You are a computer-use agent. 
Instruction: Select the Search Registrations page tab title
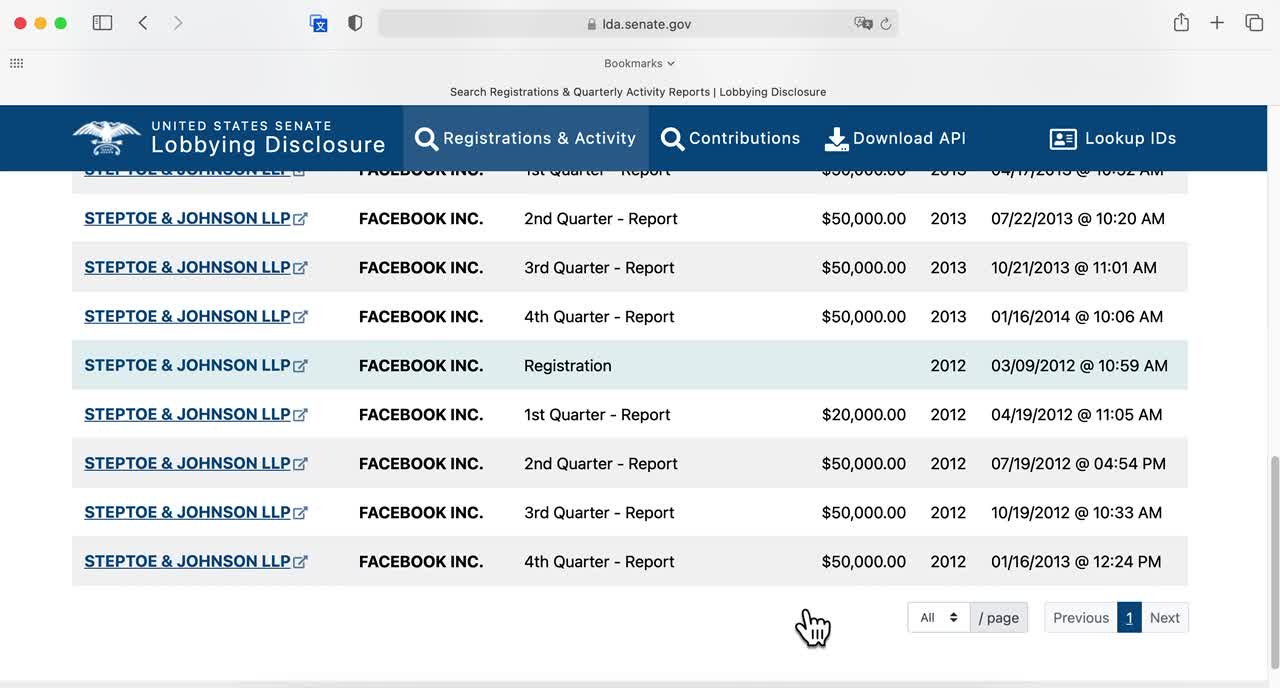pyautogui.click(x=638, y=91)
